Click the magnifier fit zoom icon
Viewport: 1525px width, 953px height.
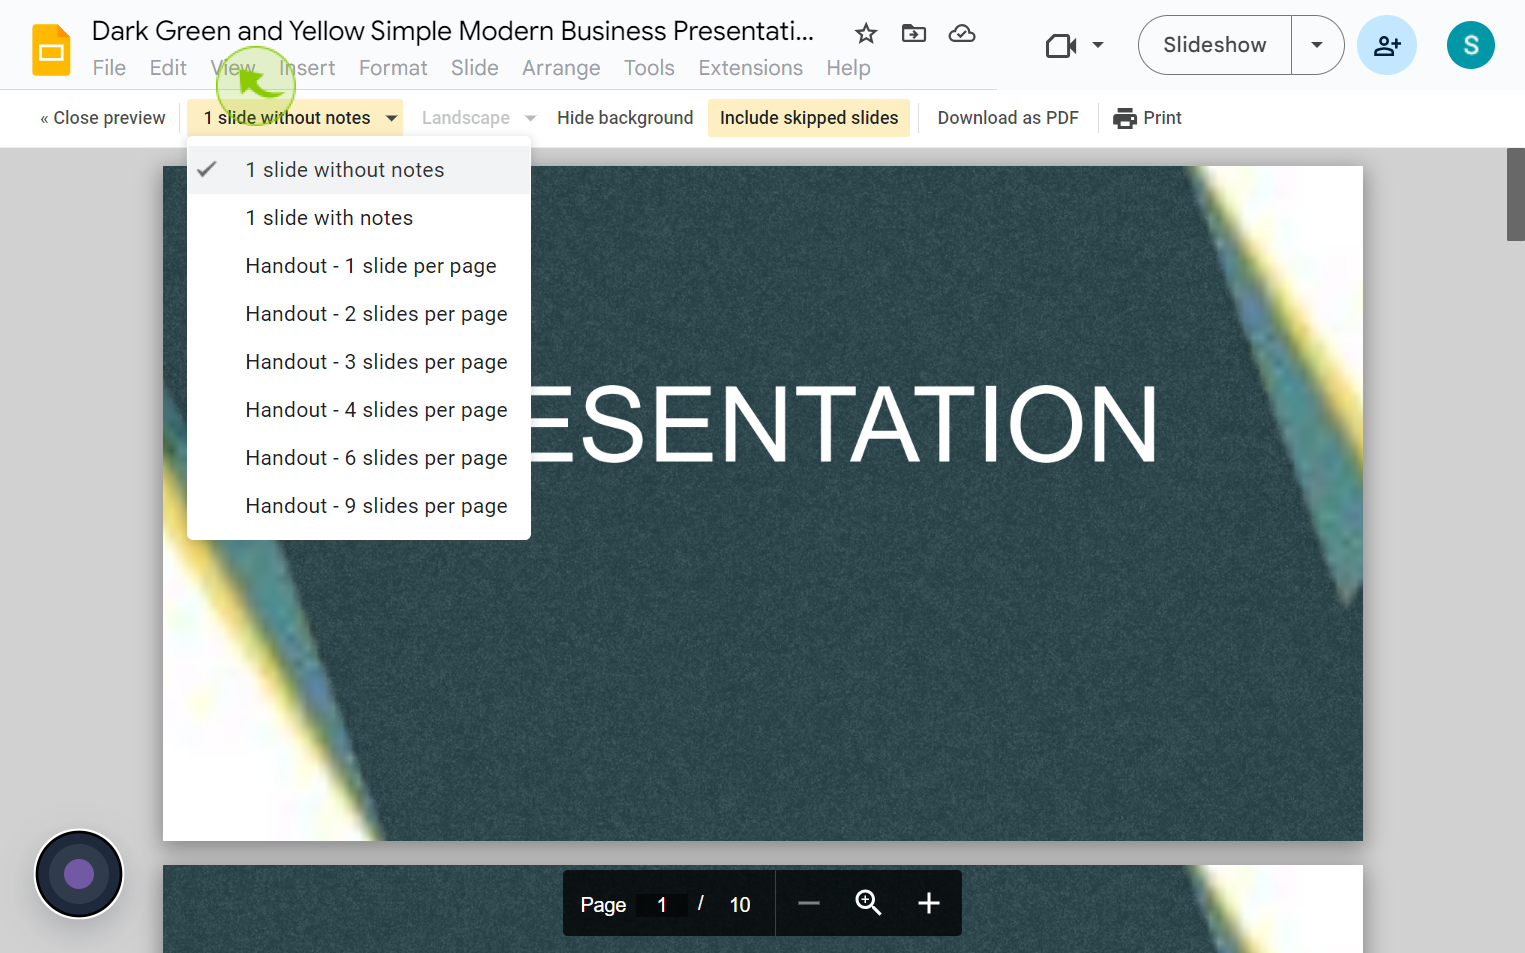point(868,903)
